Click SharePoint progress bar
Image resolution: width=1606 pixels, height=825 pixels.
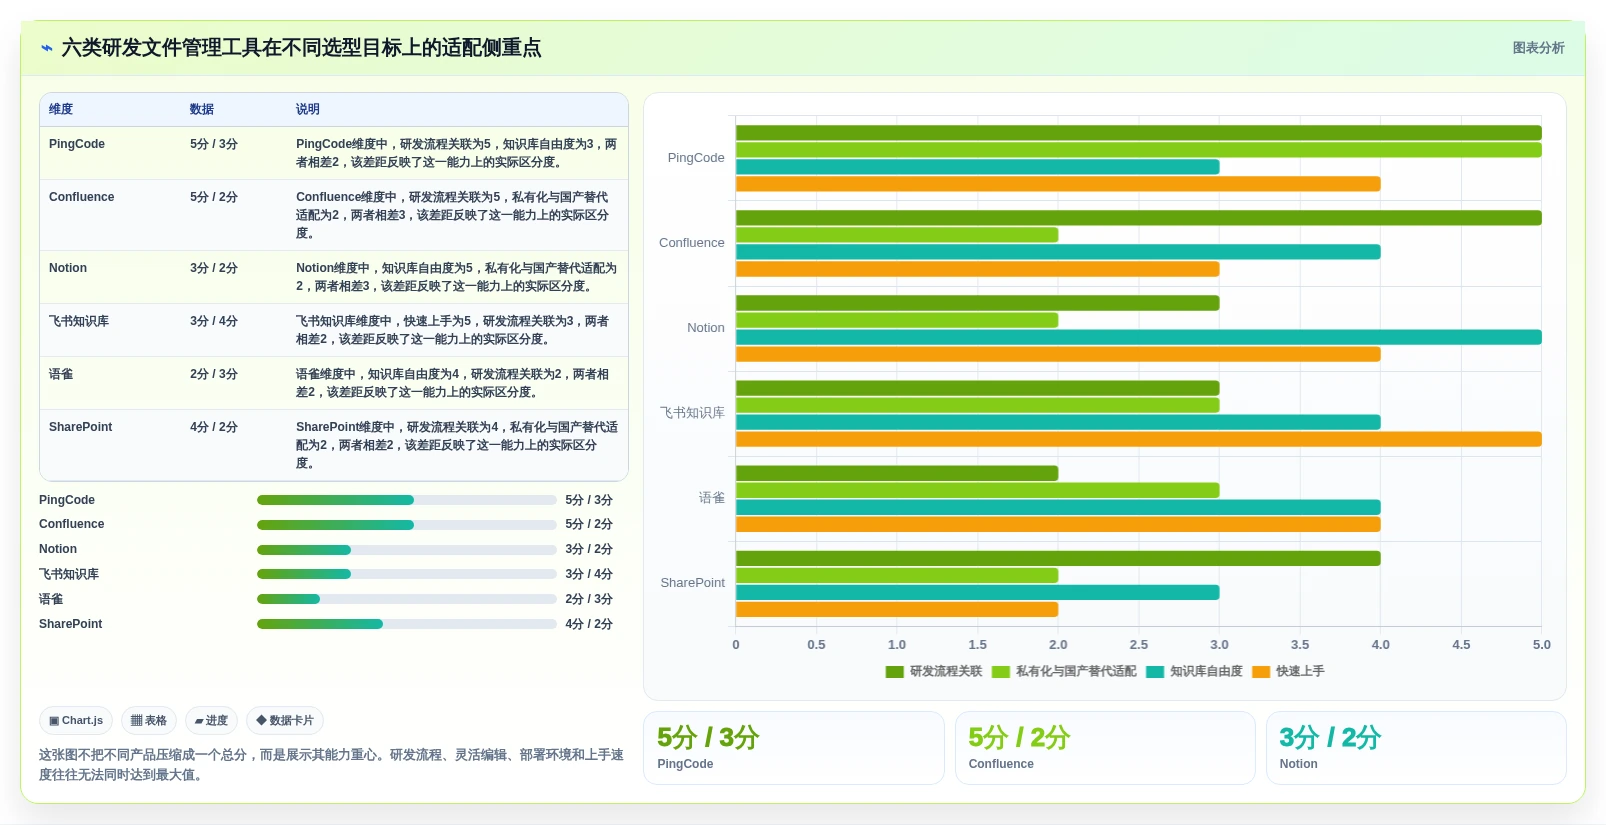[406, 624]
